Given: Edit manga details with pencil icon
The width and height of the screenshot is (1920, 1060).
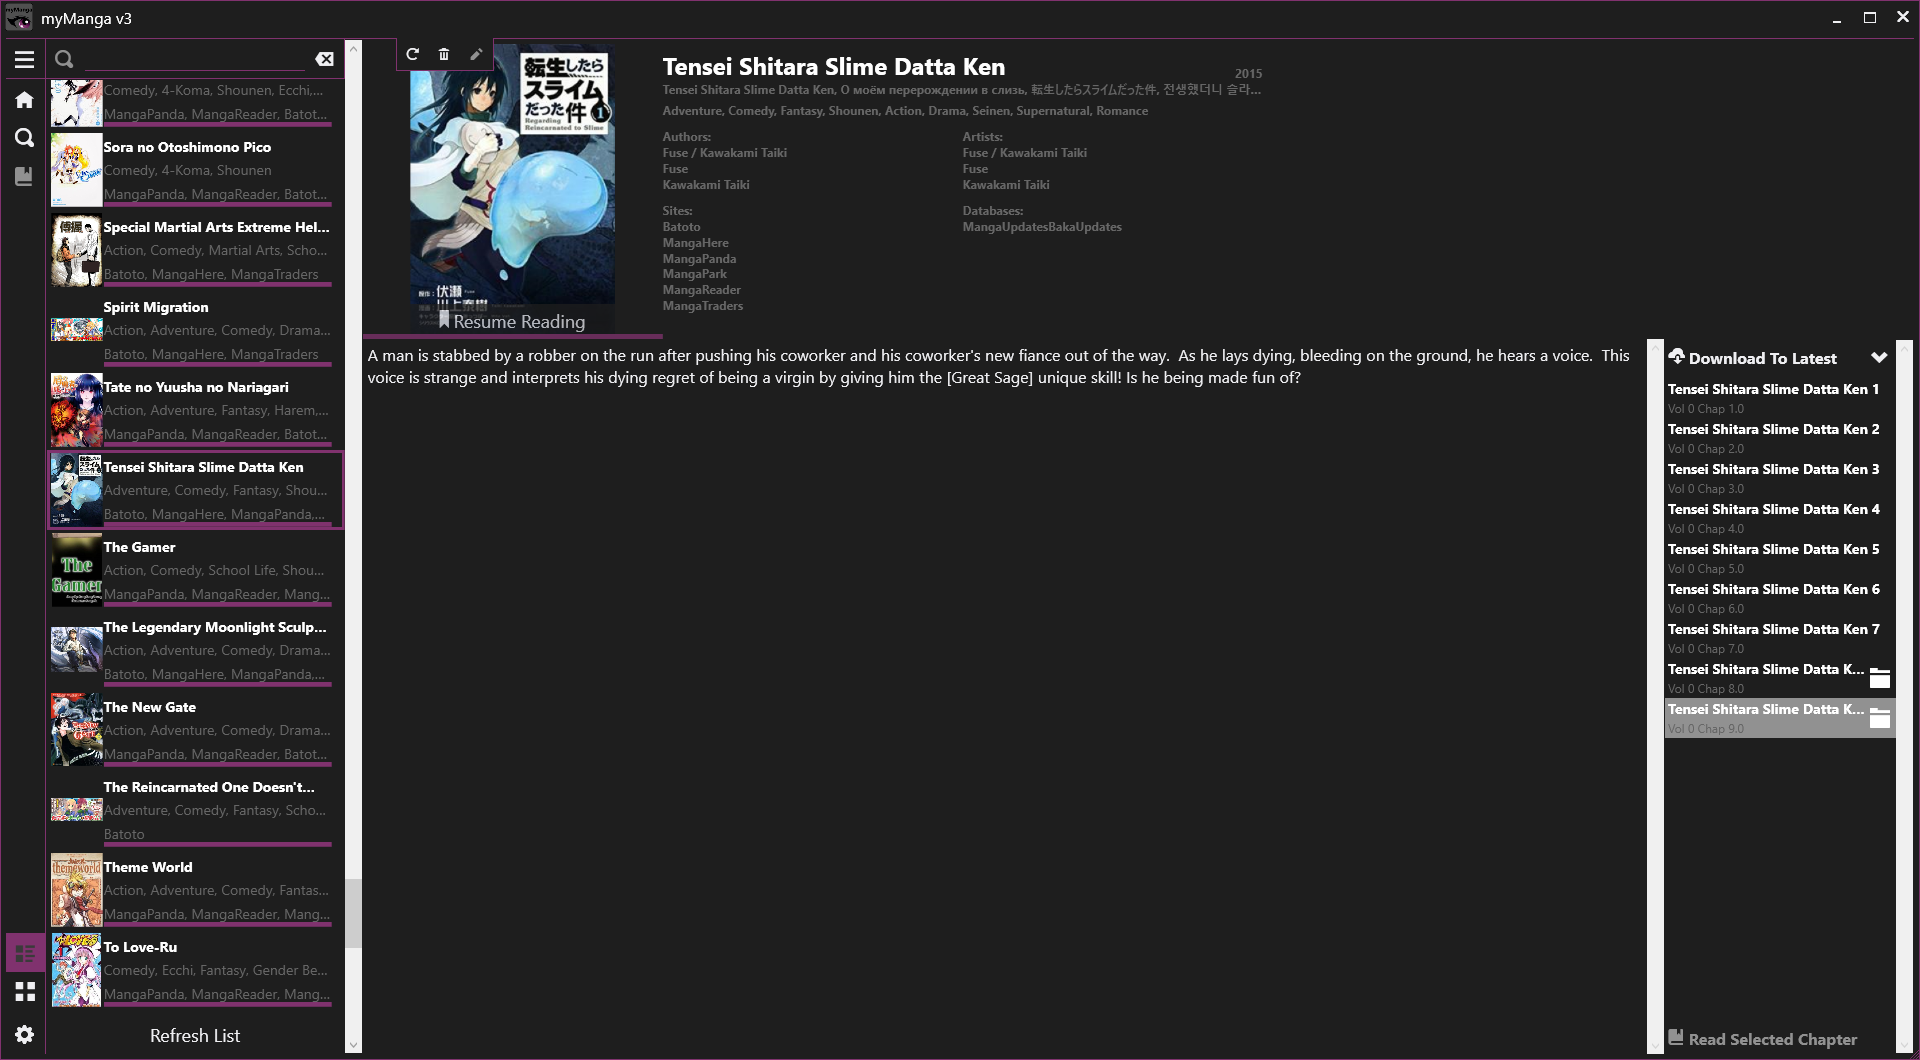Looking at the screenshot, I should 476,54.
